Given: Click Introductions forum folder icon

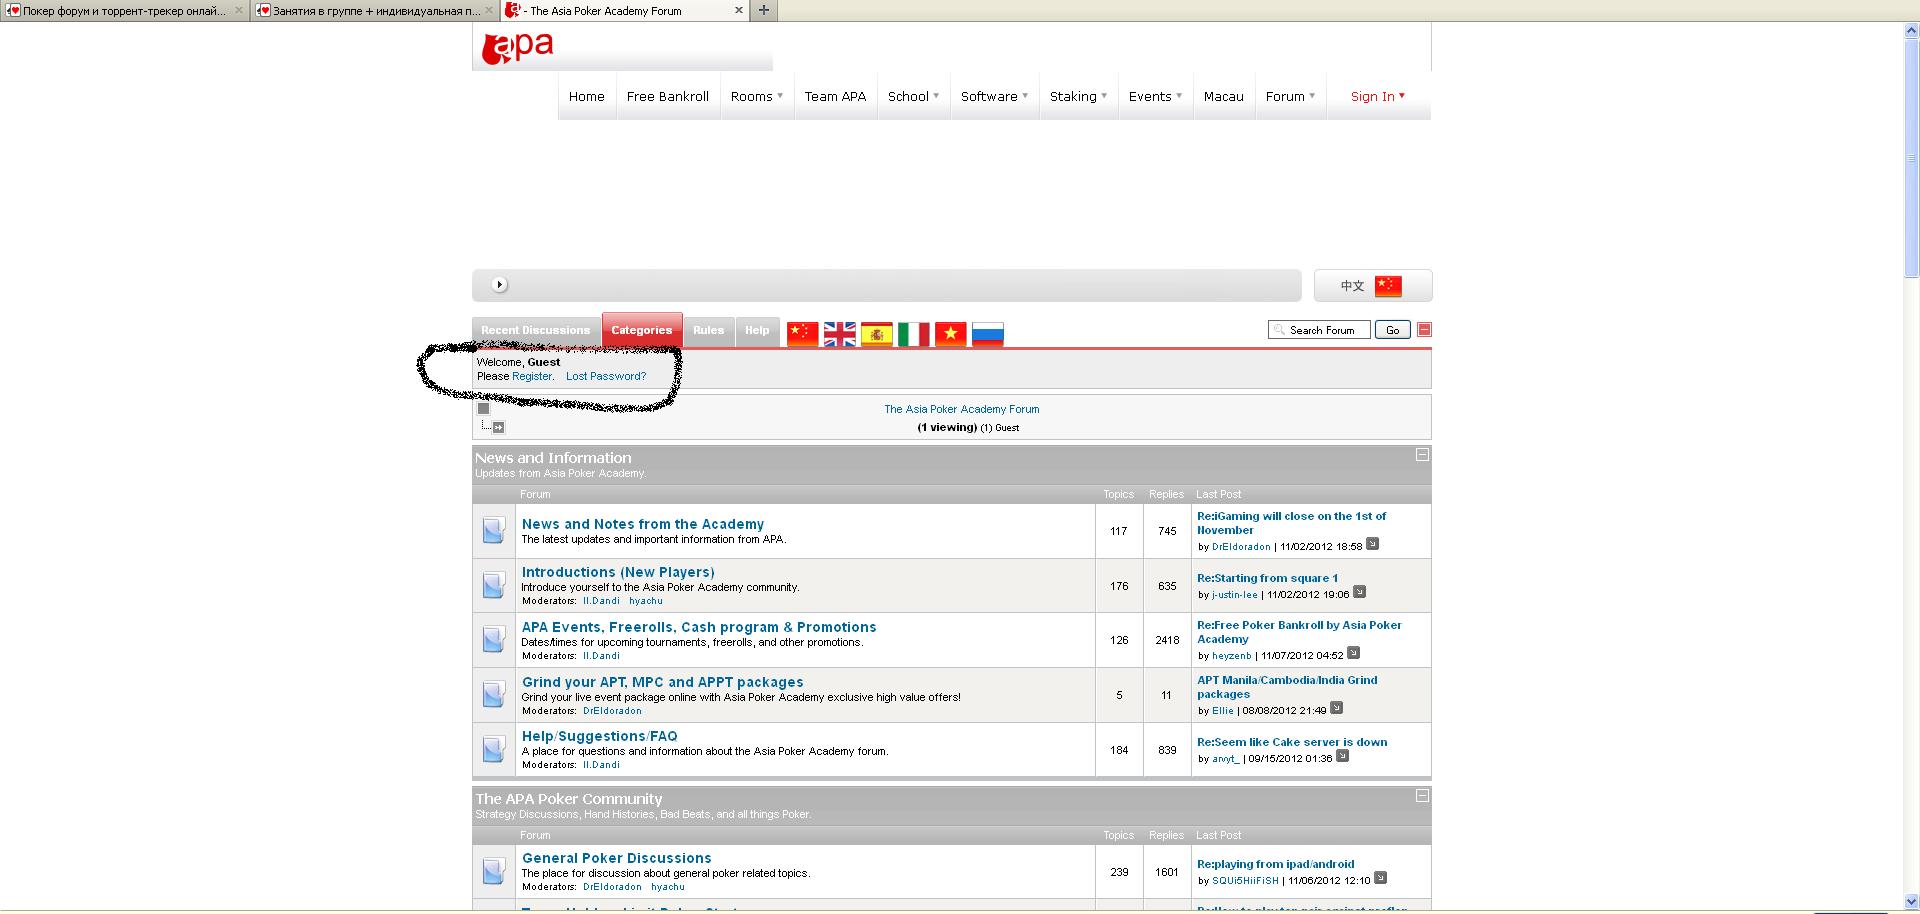Looking at the screenshot, I should click(494, 585).
